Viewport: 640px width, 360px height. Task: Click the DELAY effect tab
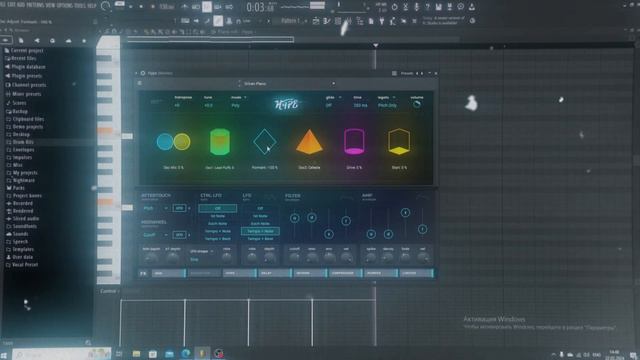click(x=275, y=273)
